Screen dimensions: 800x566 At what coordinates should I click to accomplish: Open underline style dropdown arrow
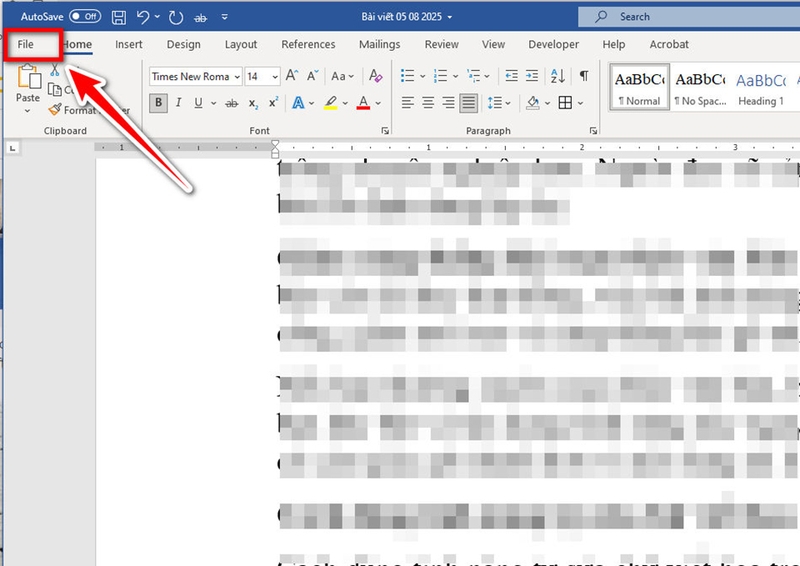[213, 104]
